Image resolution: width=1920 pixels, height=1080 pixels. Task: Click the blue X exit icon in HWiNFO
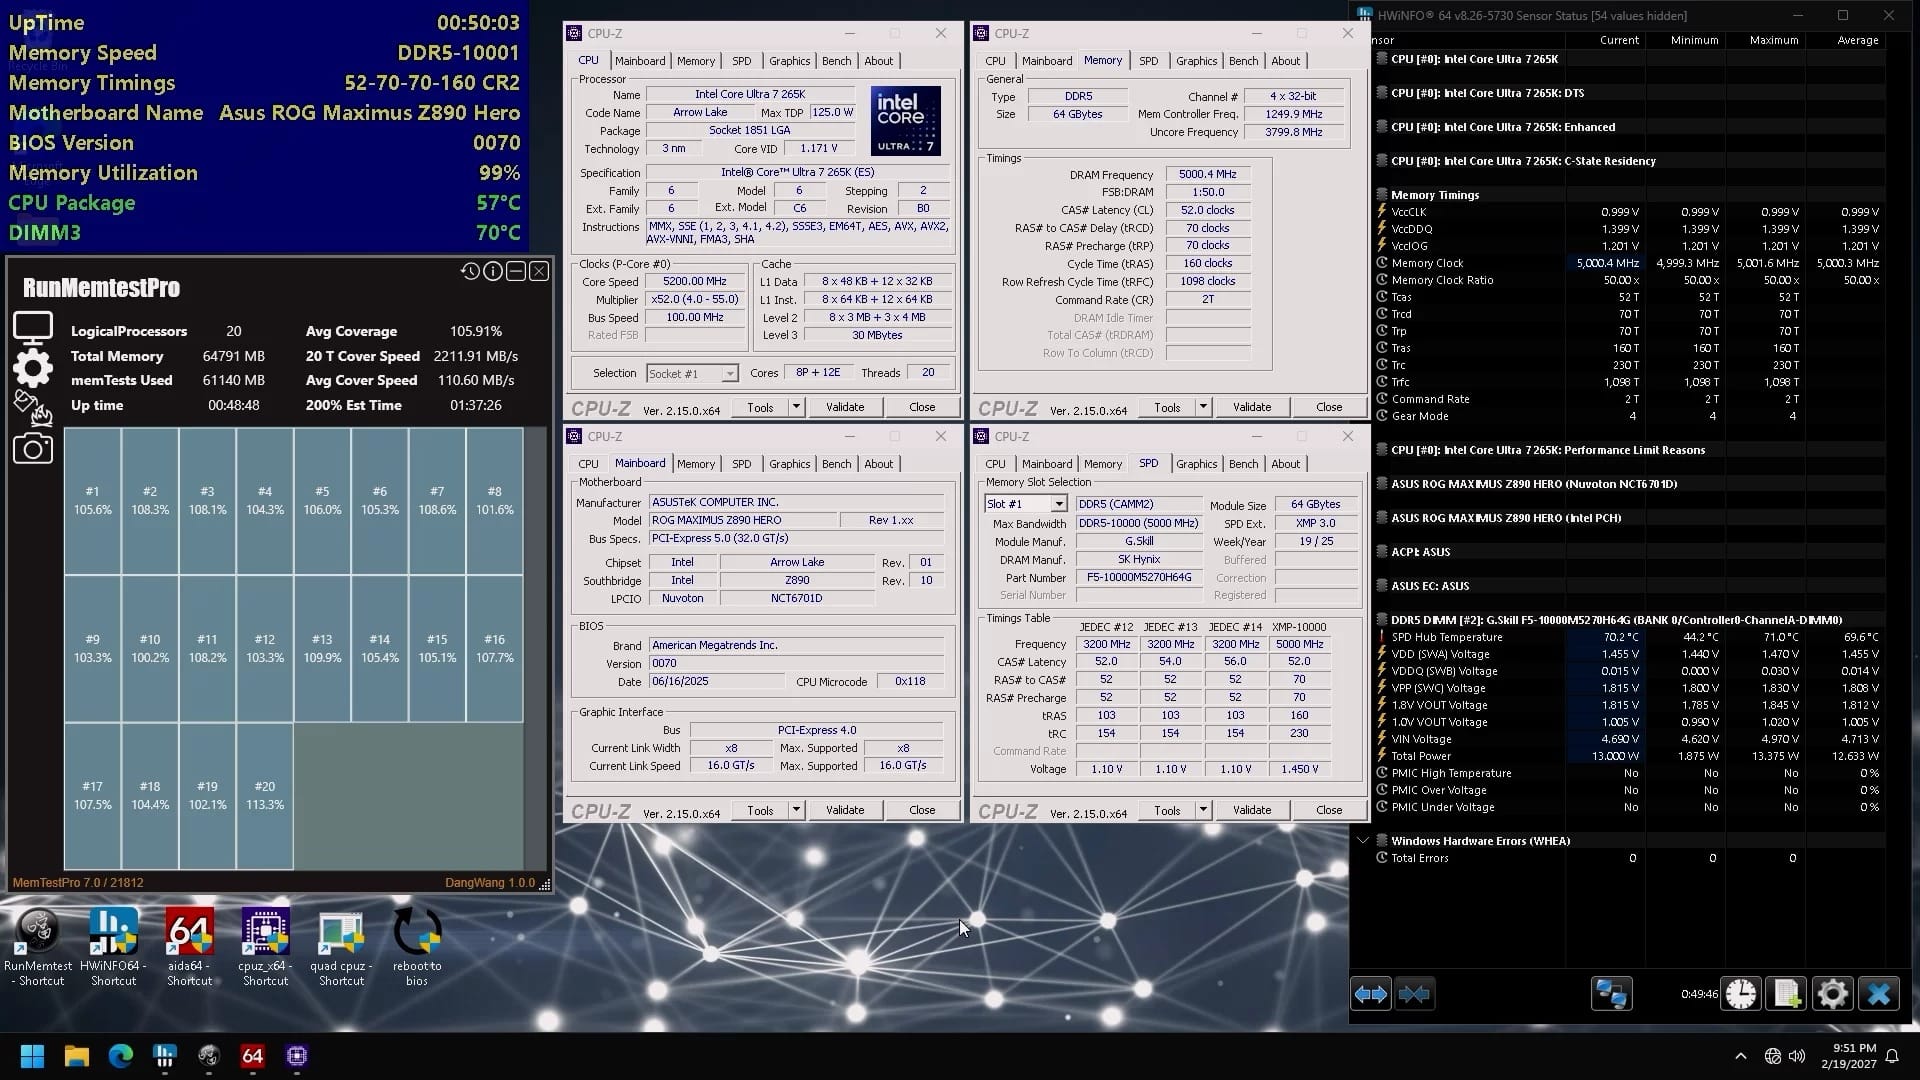pos(1878,993)
